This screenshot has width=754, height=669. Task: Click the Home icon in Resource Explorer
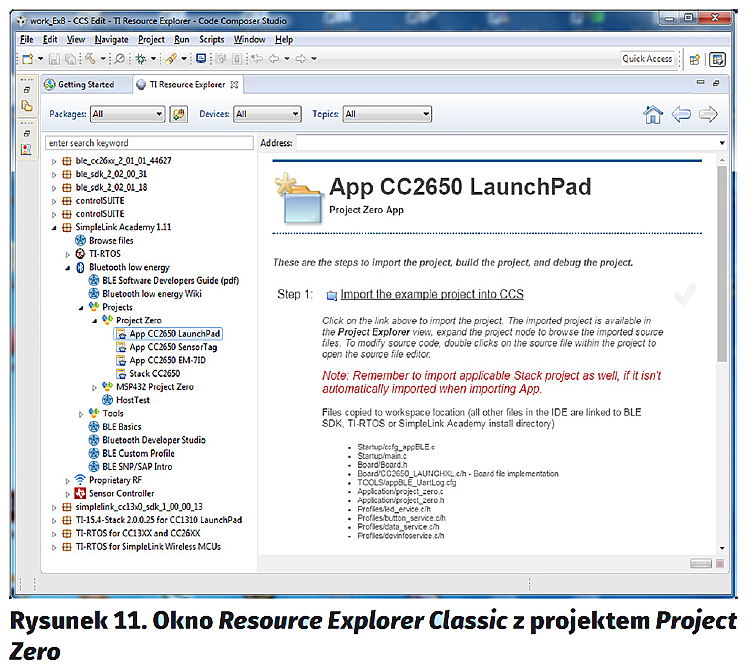click(x=653, y=114)
